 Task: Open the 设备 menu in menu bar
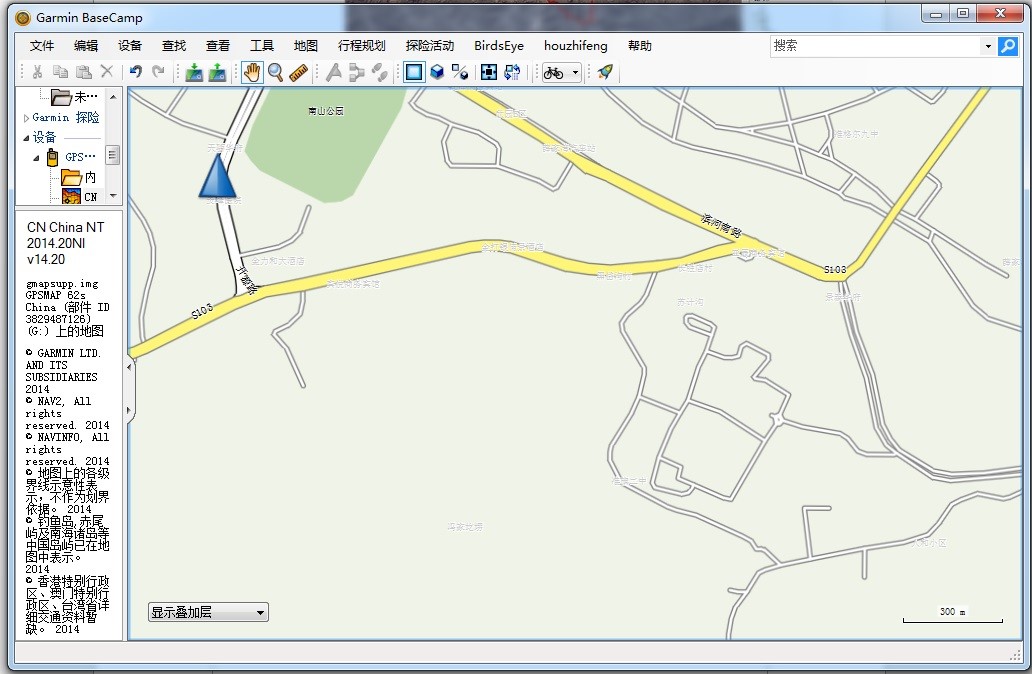130,45
